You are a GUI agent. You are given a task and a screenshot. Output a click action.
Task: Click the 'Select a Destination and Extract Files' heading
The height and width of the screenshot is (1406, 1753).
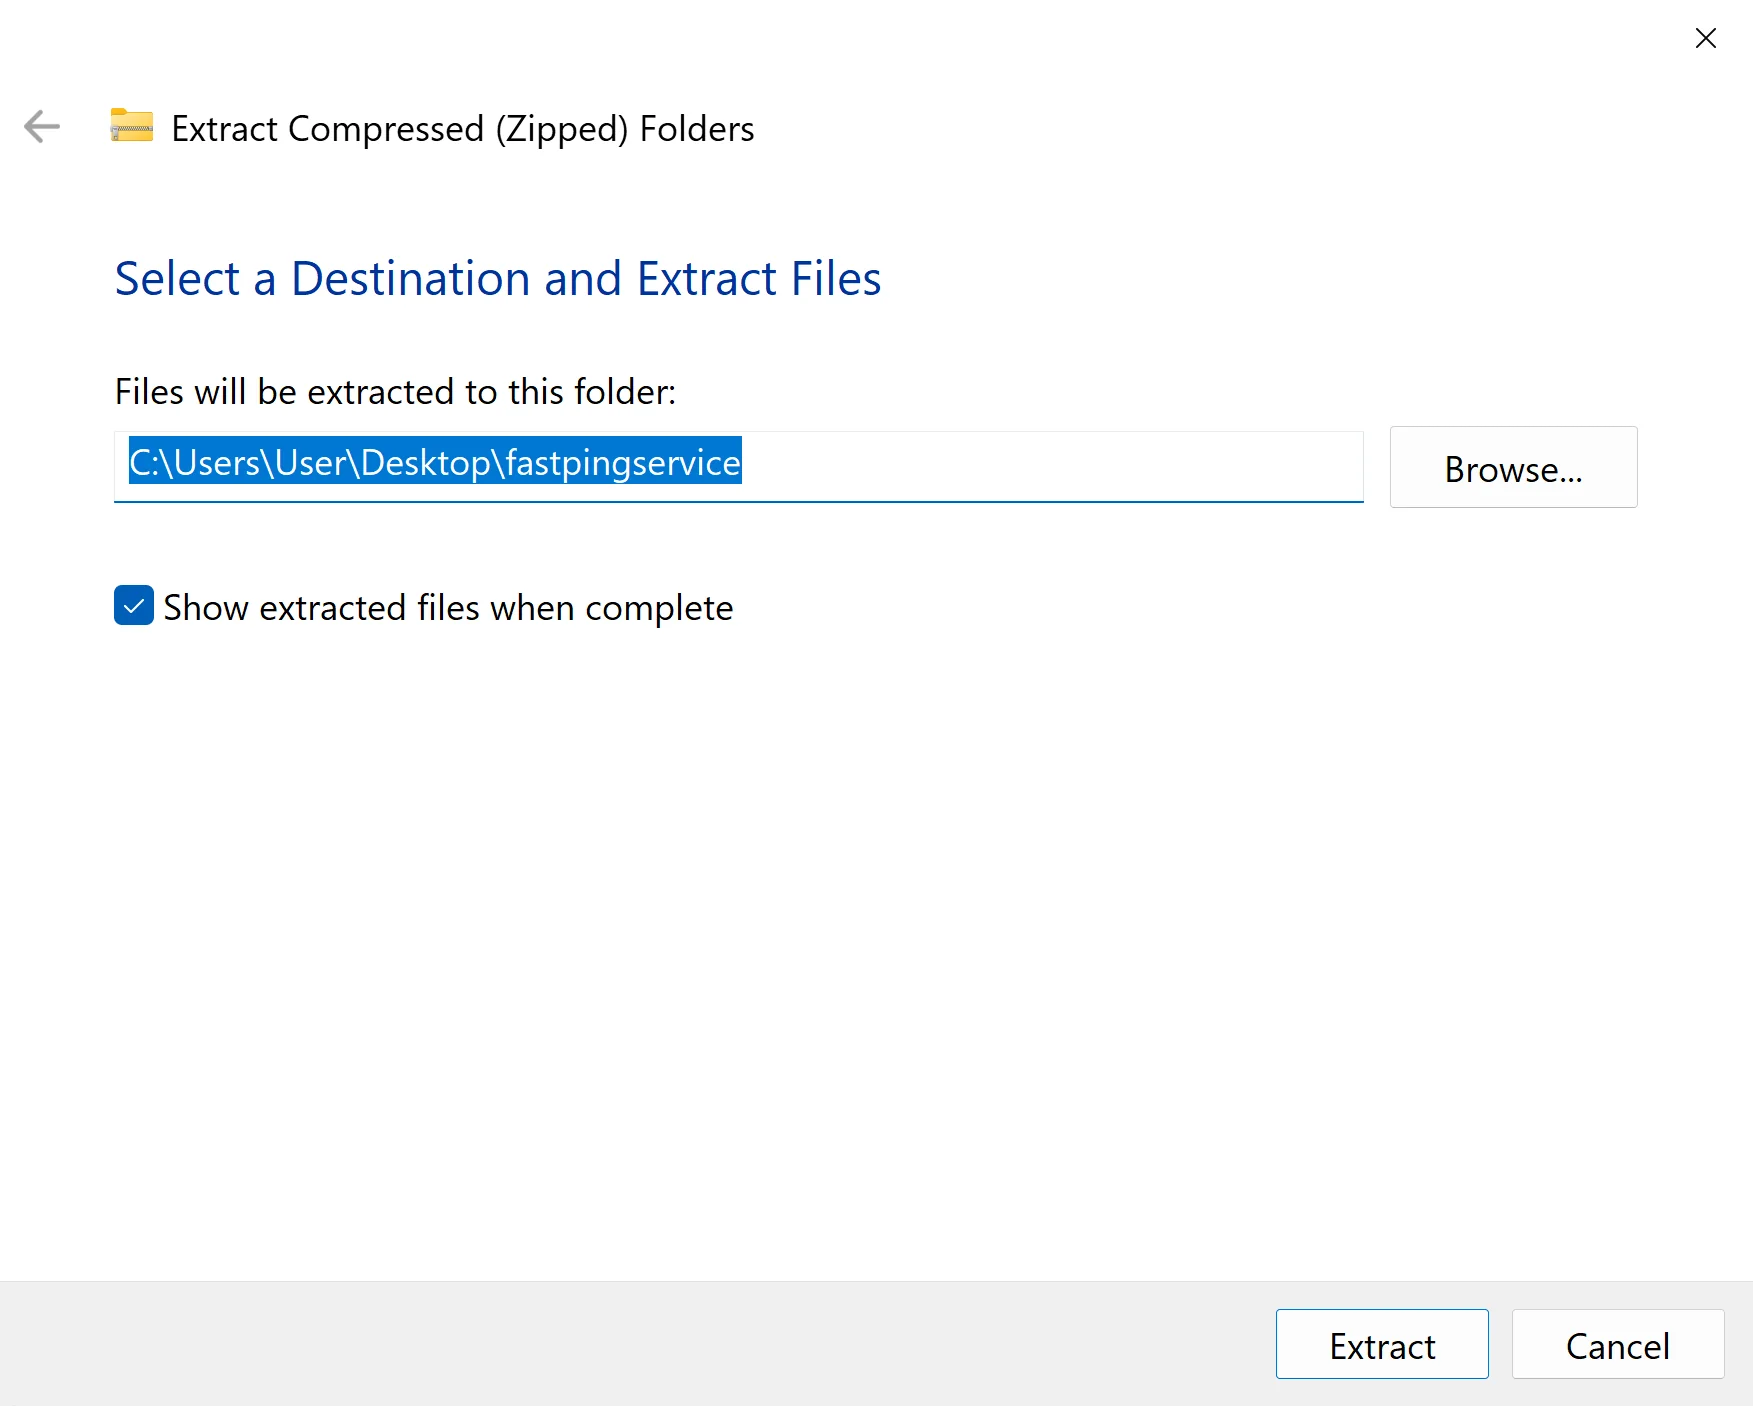497,279
